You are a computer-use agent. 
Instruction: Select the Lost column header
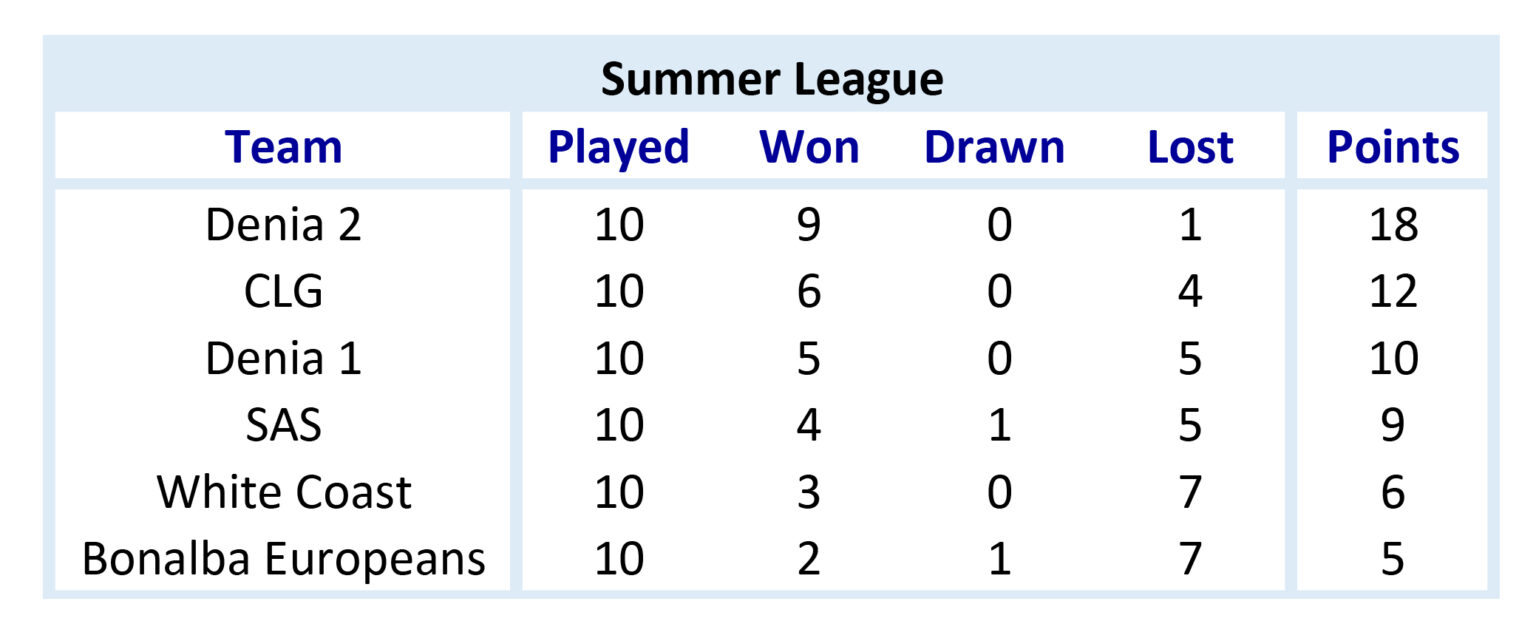pyautogui.click(x=1190, y=147)
